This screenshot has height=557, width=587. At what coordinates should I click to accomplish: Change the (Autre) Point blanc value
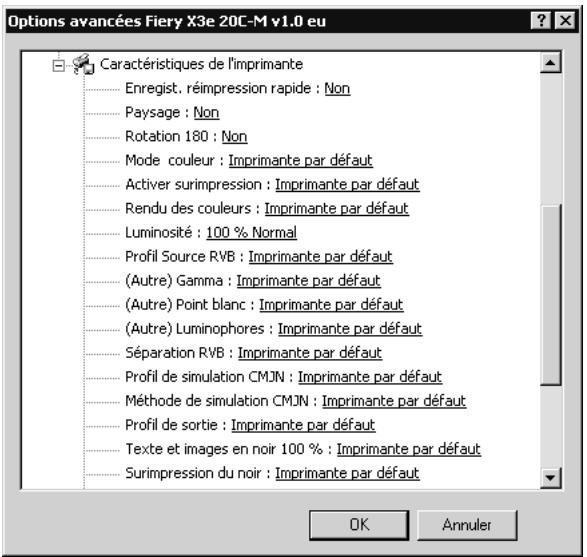[331, 305]
